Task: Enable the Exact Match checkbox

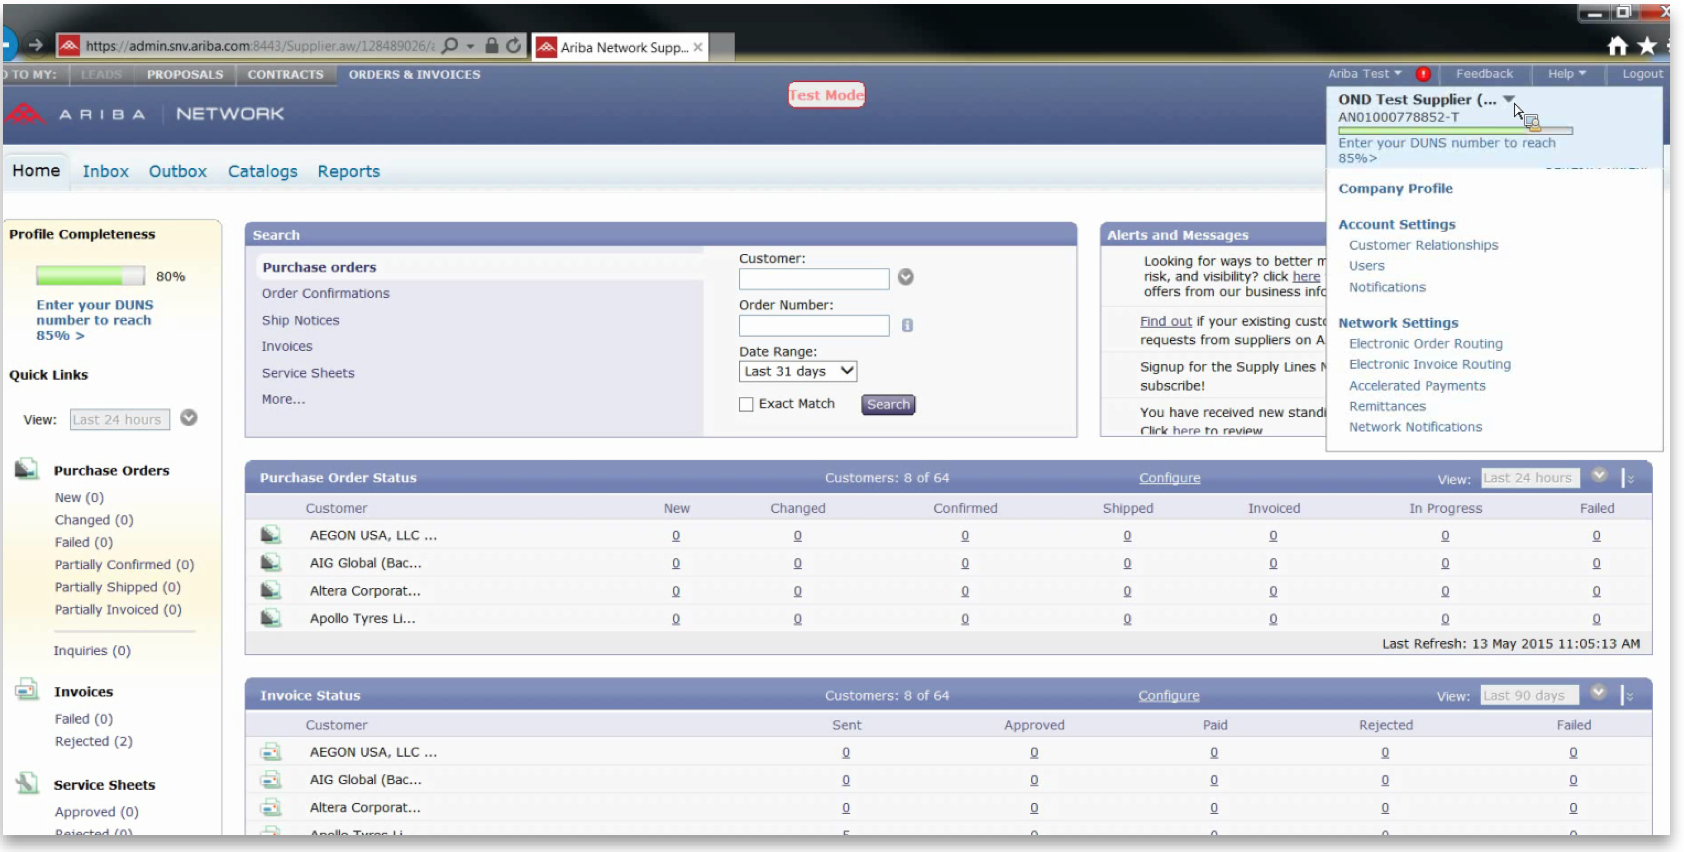Action: 746,404
